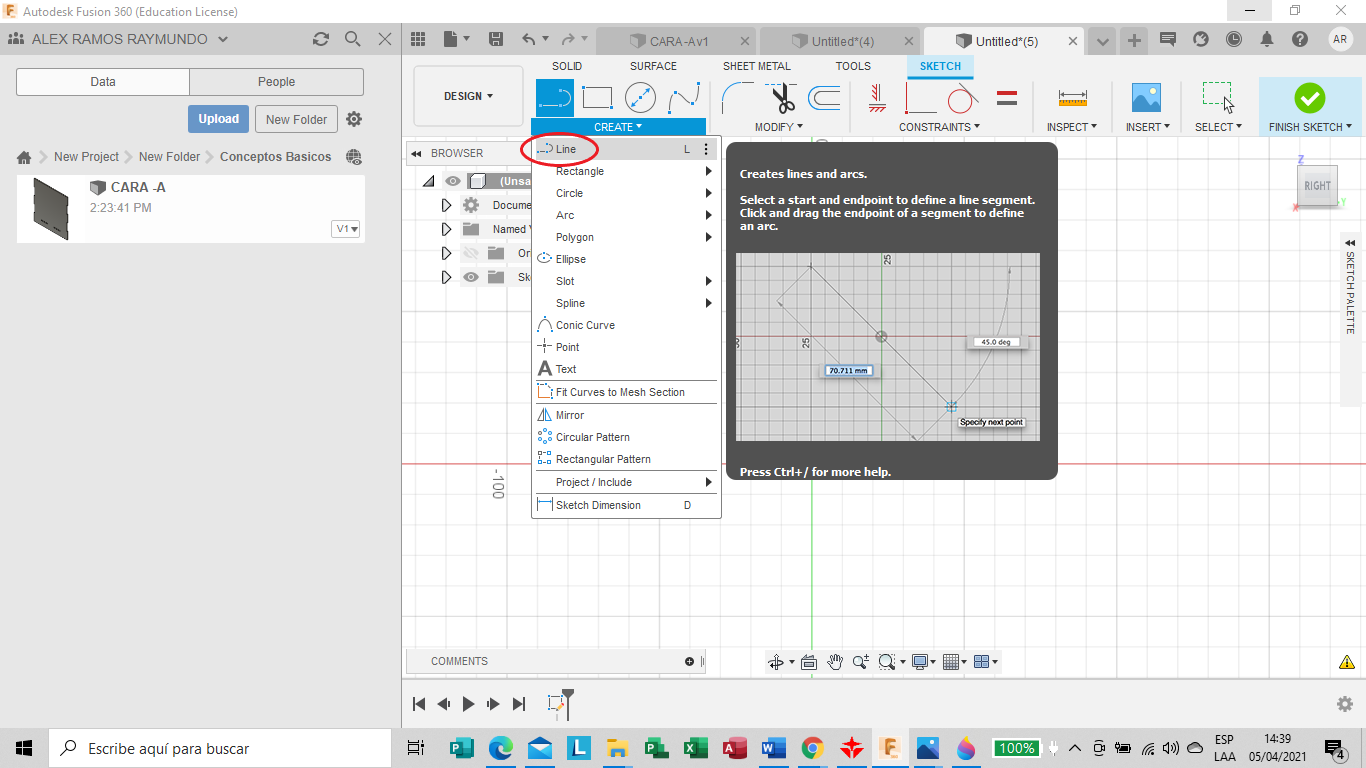1366x768 pixels.
Task: Click the warning triangle icon
Action: [1347, 662]
